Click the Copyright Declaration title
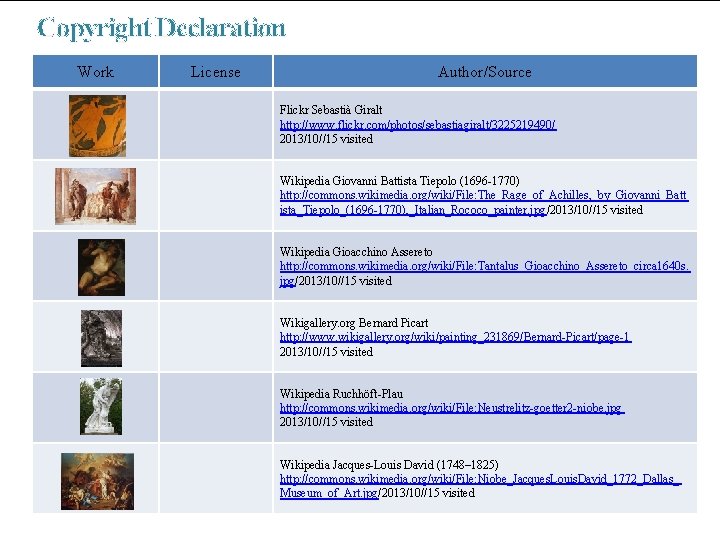The image size is (720, 540). pos(161,28)
